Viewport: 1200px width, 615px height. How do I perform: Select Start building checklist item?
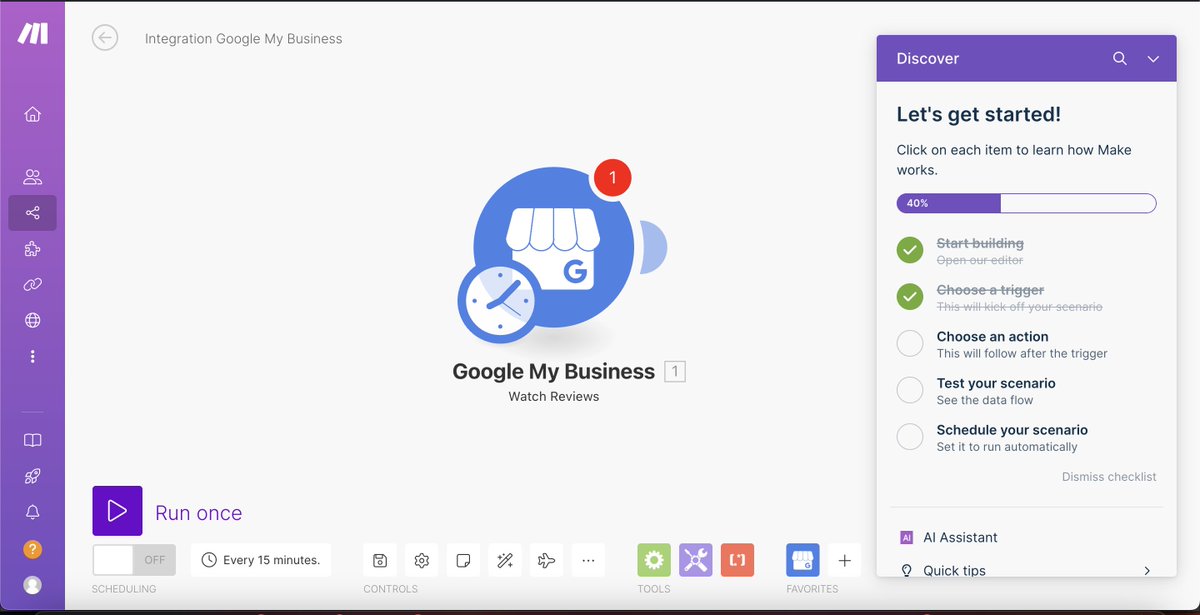1026,250
